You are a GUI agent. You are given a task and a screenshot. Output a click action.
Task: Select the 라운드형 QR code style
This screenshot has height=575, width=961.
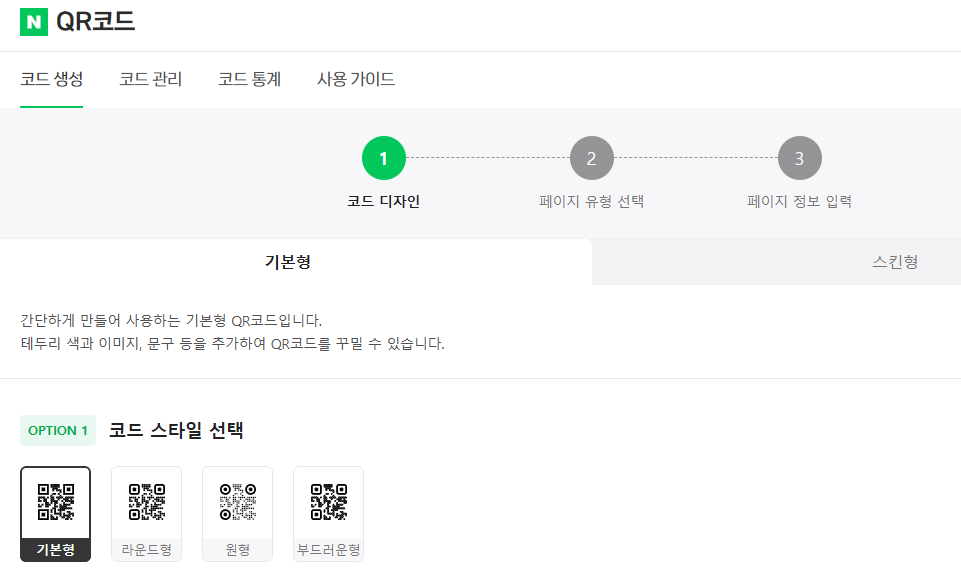click(146, 514)
